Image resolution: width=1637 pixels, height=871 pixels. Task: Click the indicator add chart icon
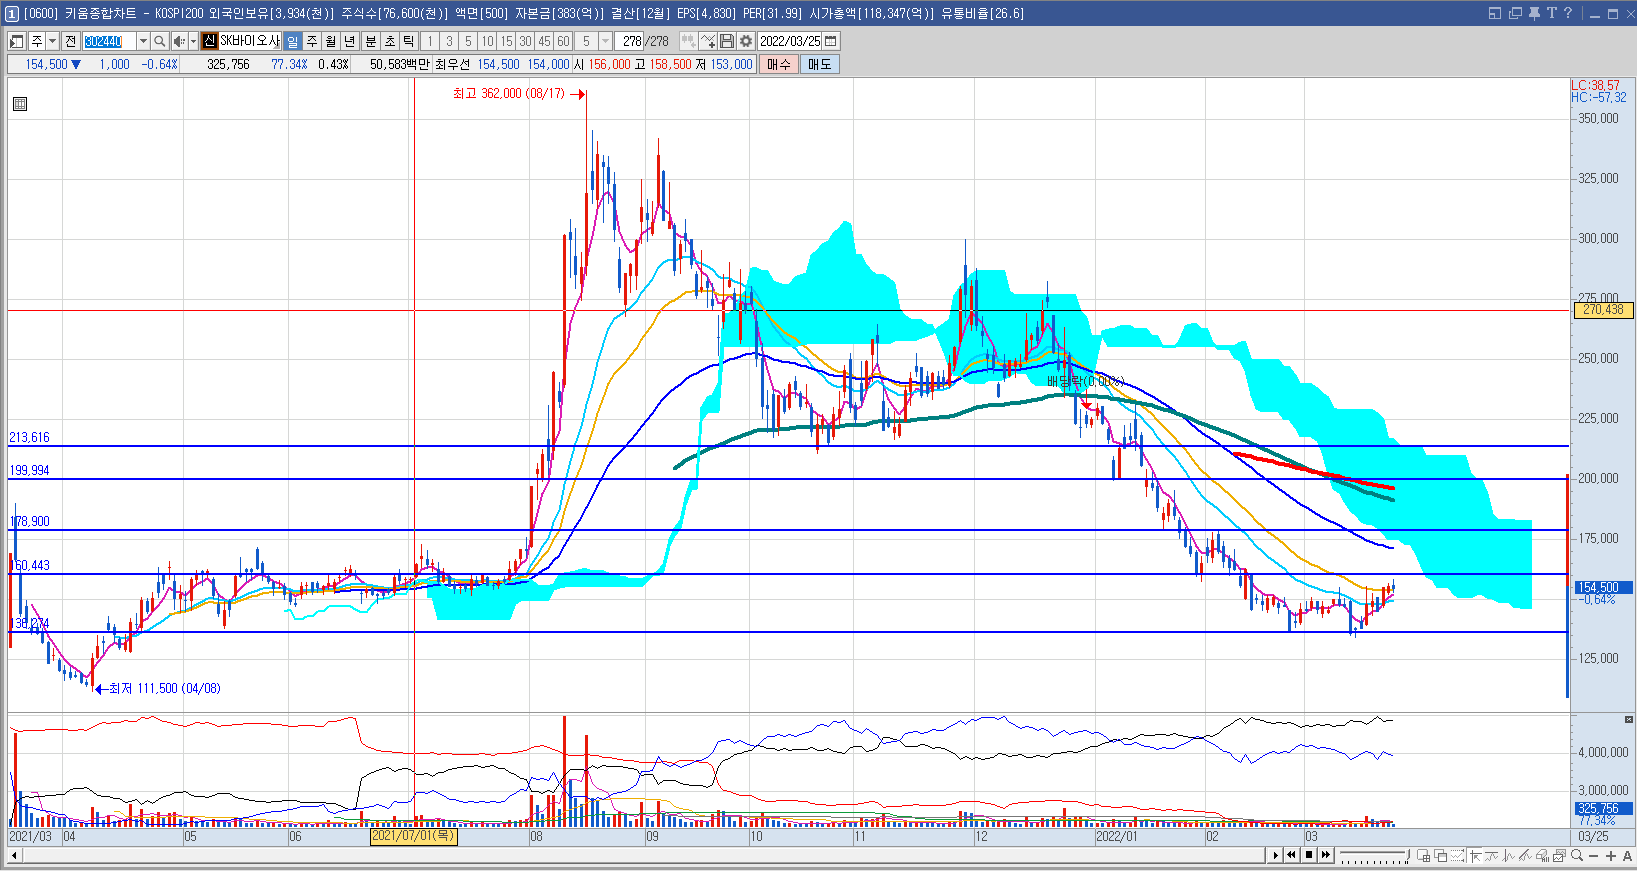pos(708,41)
